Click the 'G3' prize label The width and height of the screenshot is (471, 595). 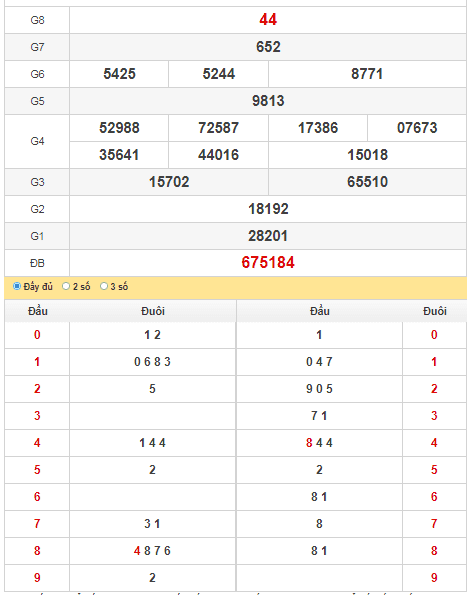tap(37, 182)
